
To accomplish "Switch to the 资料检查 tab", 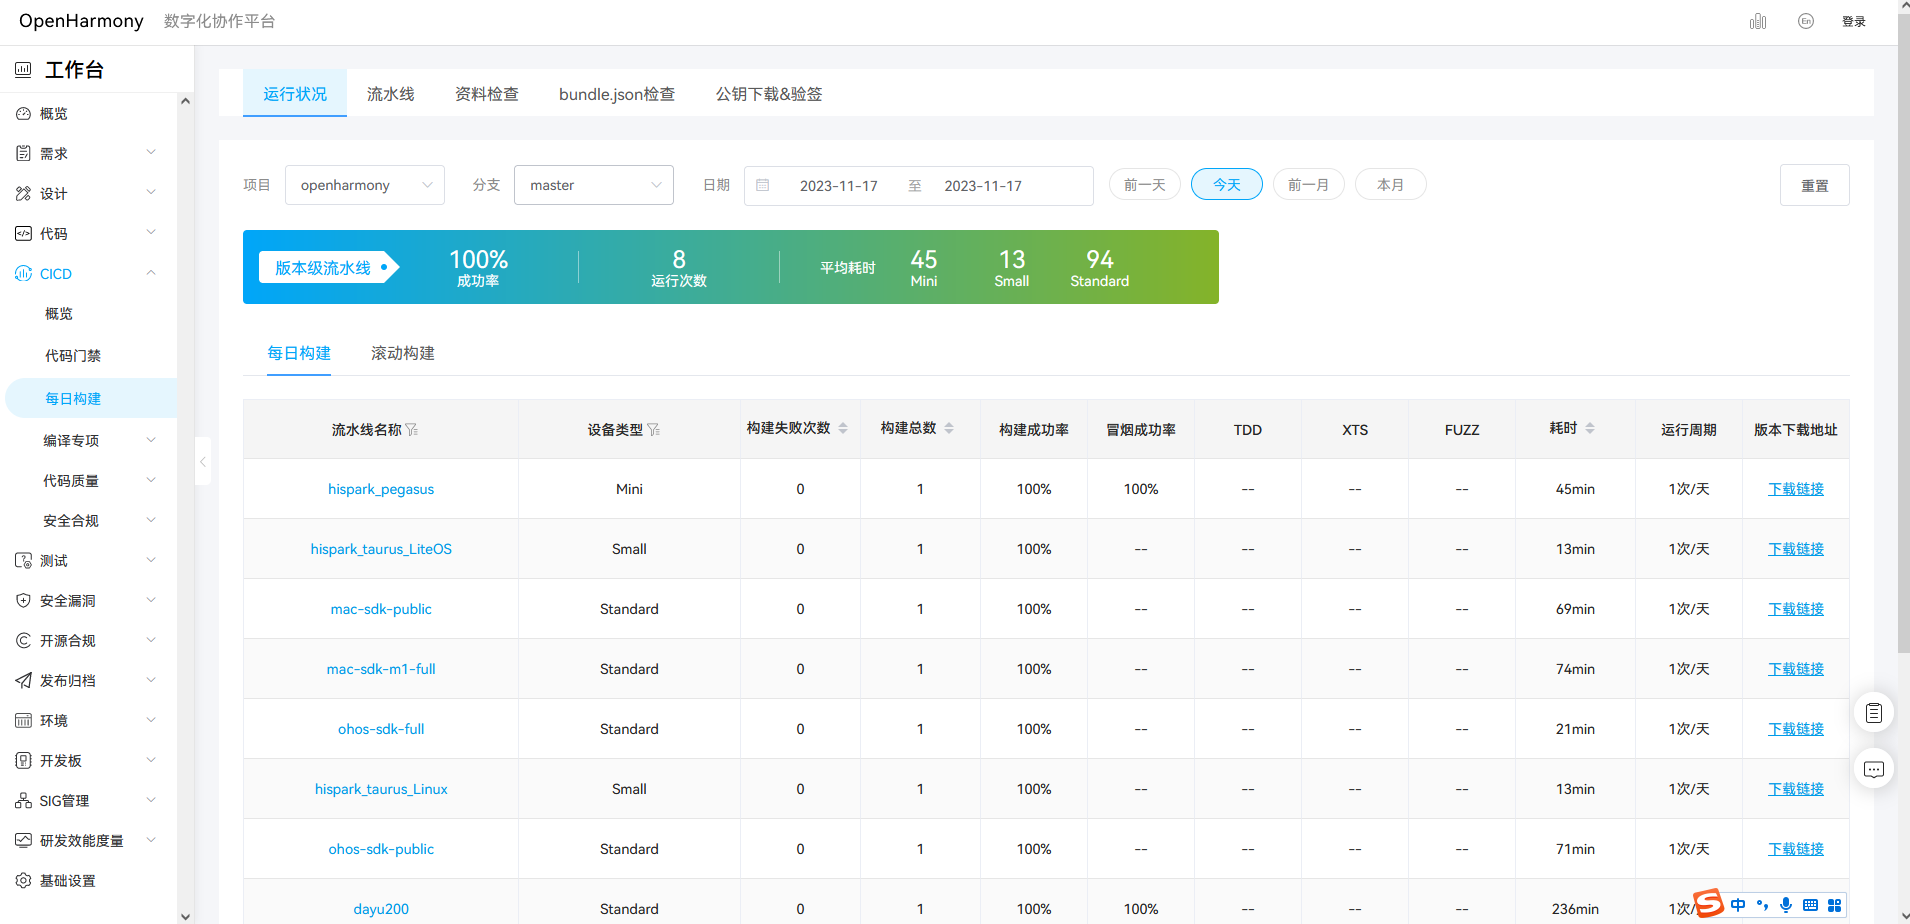I will (487, 94).
